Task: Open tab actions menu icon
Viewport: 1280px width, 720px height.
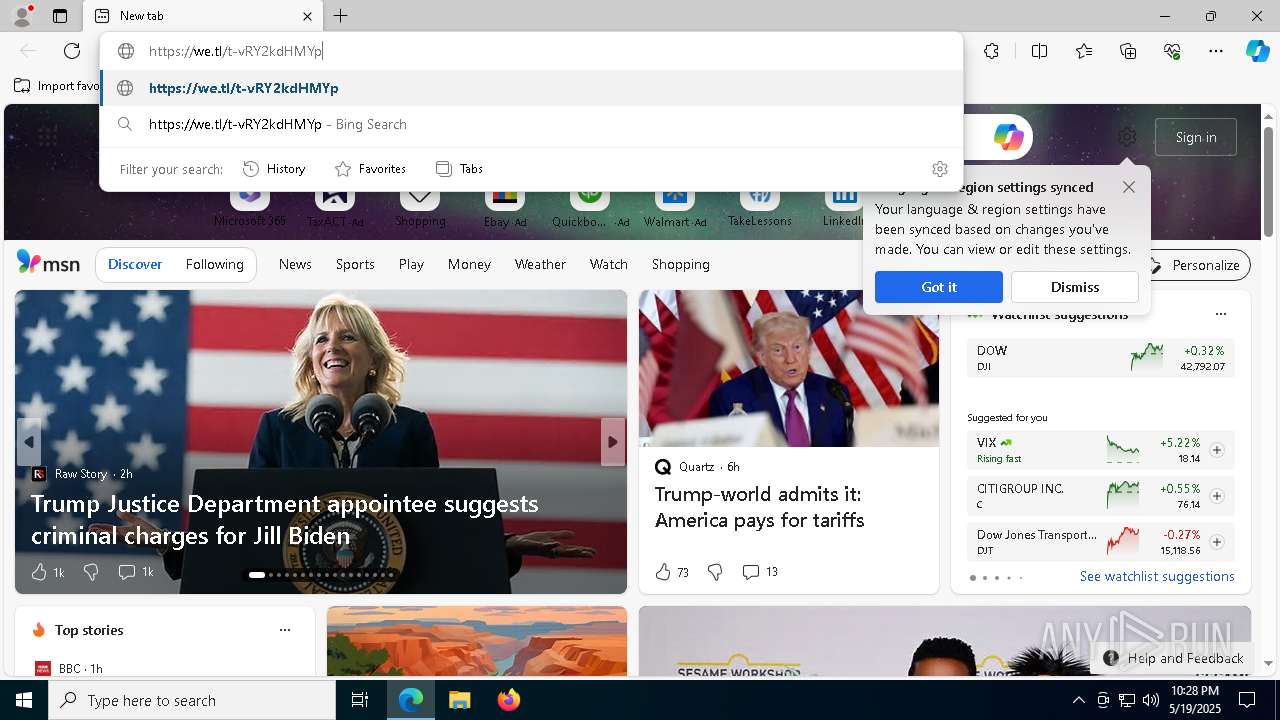Action: click(60, 16)
